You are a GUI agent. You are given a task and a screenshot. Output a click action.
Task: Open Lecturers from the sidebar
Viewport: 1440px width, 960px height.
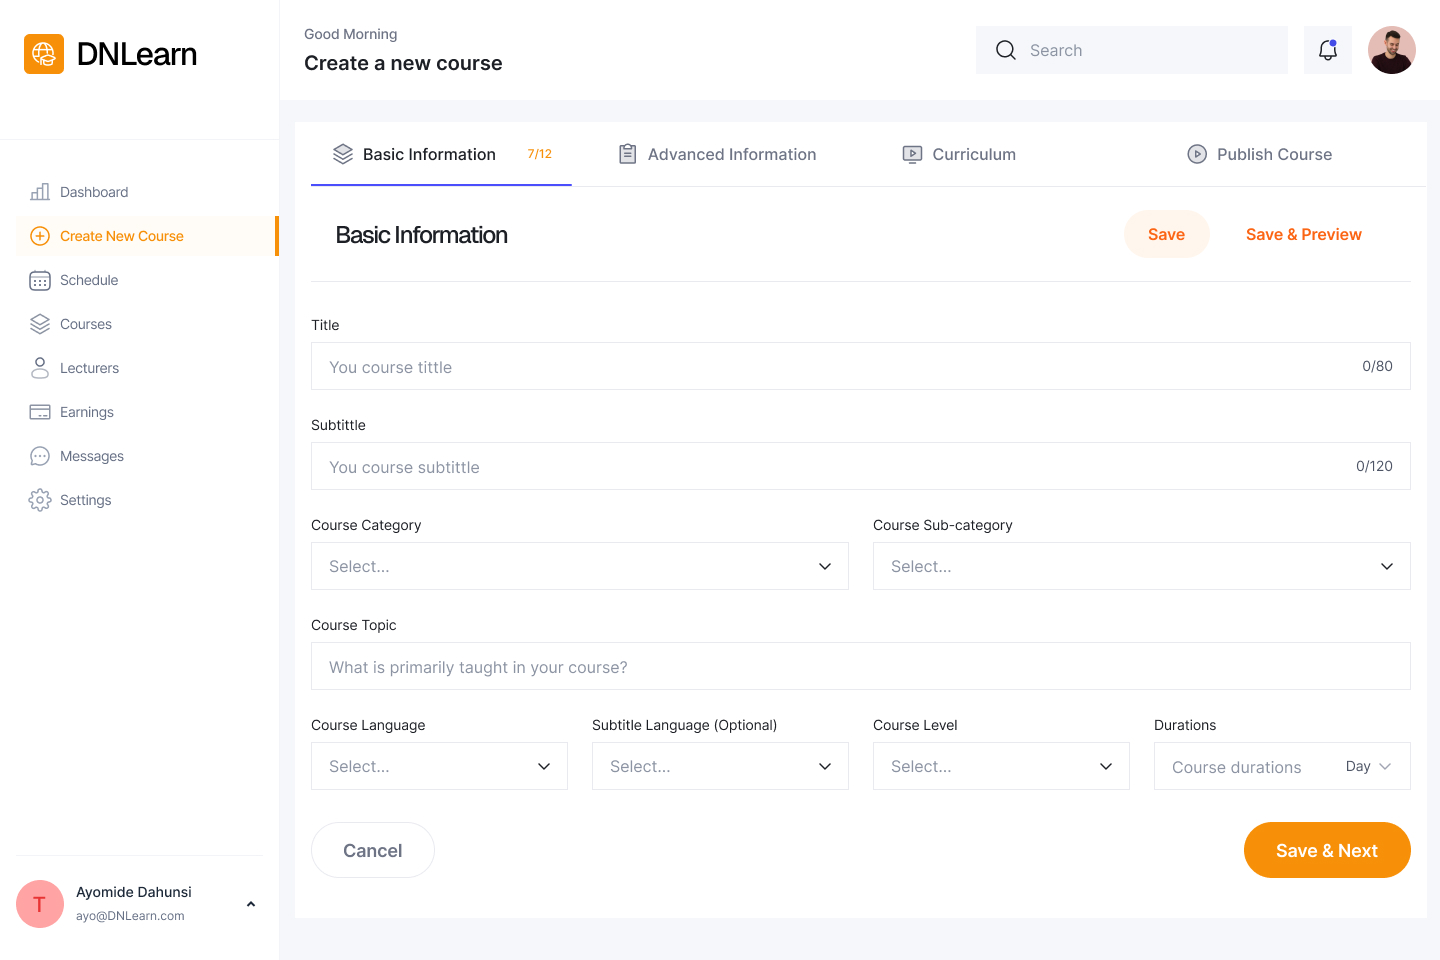pyautogui.click(x=146, y=368)
